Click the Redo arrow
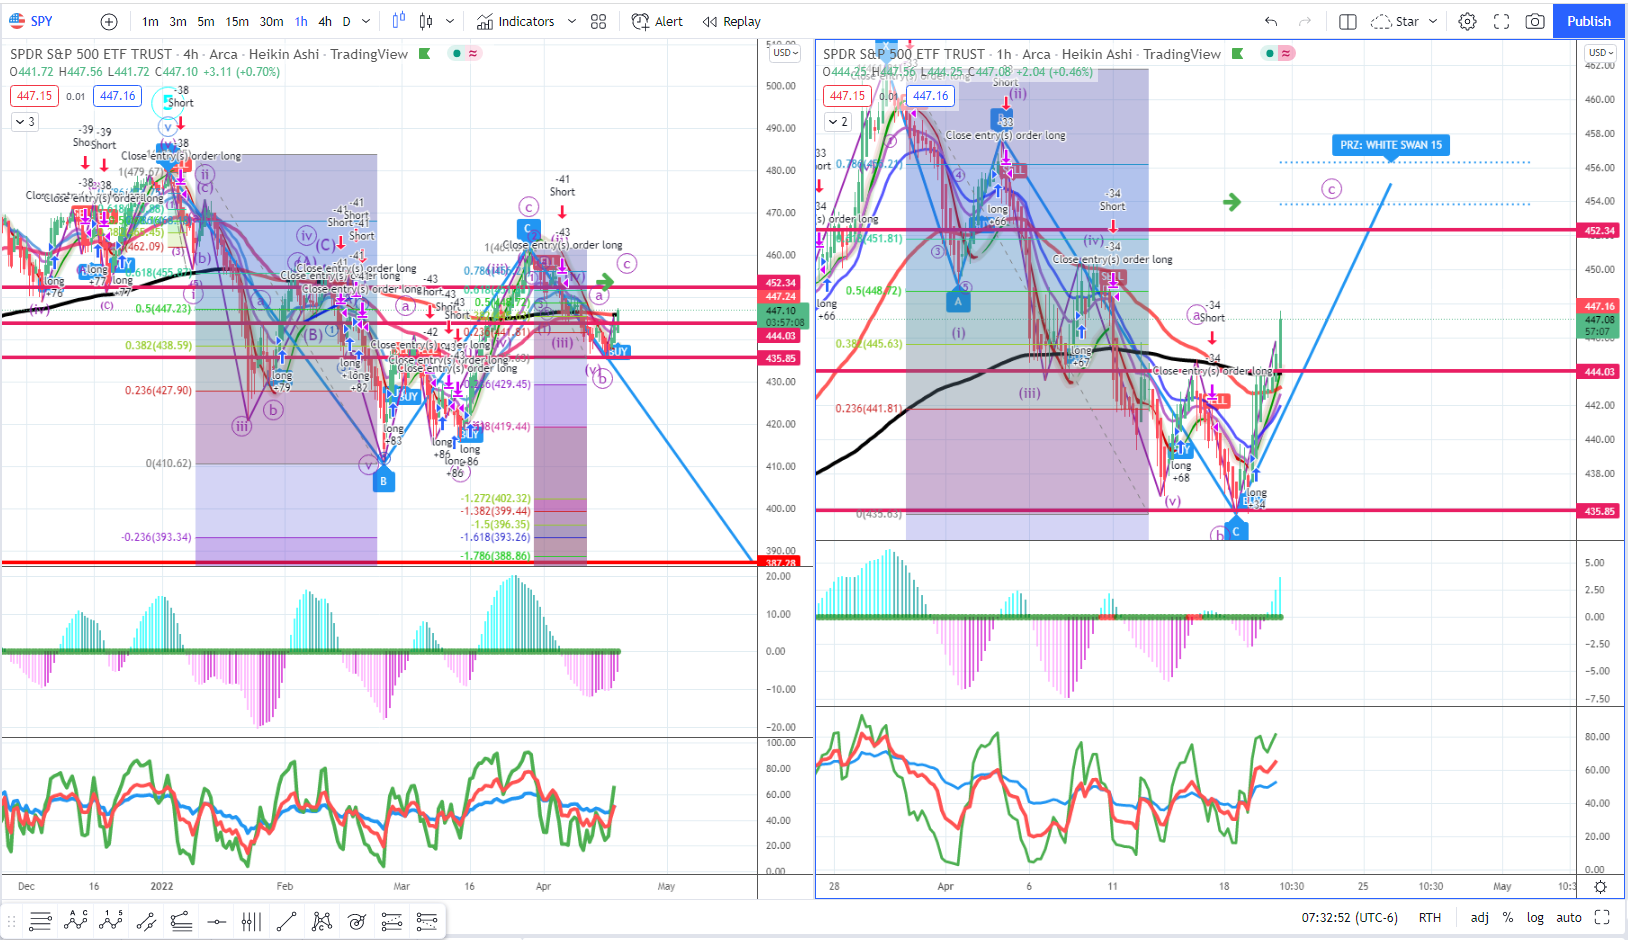 (1304, 22)
